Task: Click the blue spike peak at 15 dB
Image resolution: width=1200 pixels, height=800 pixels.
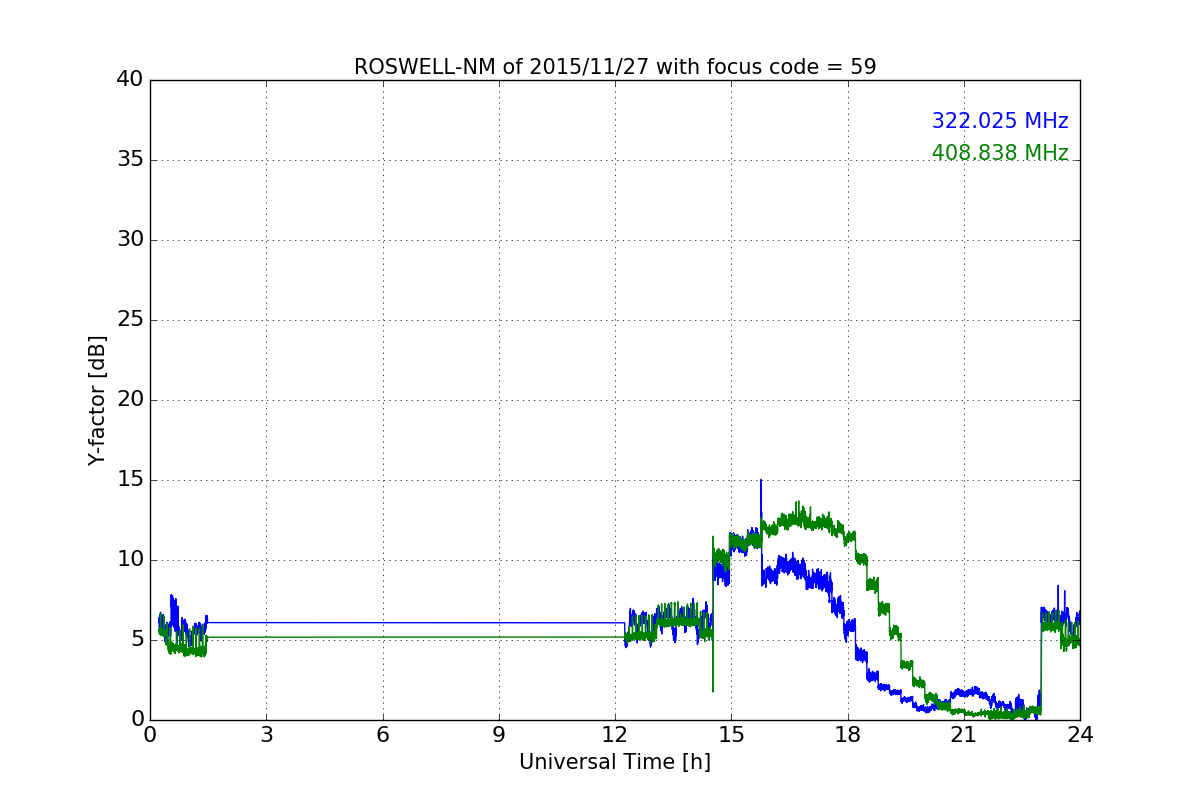Action: 761,481
